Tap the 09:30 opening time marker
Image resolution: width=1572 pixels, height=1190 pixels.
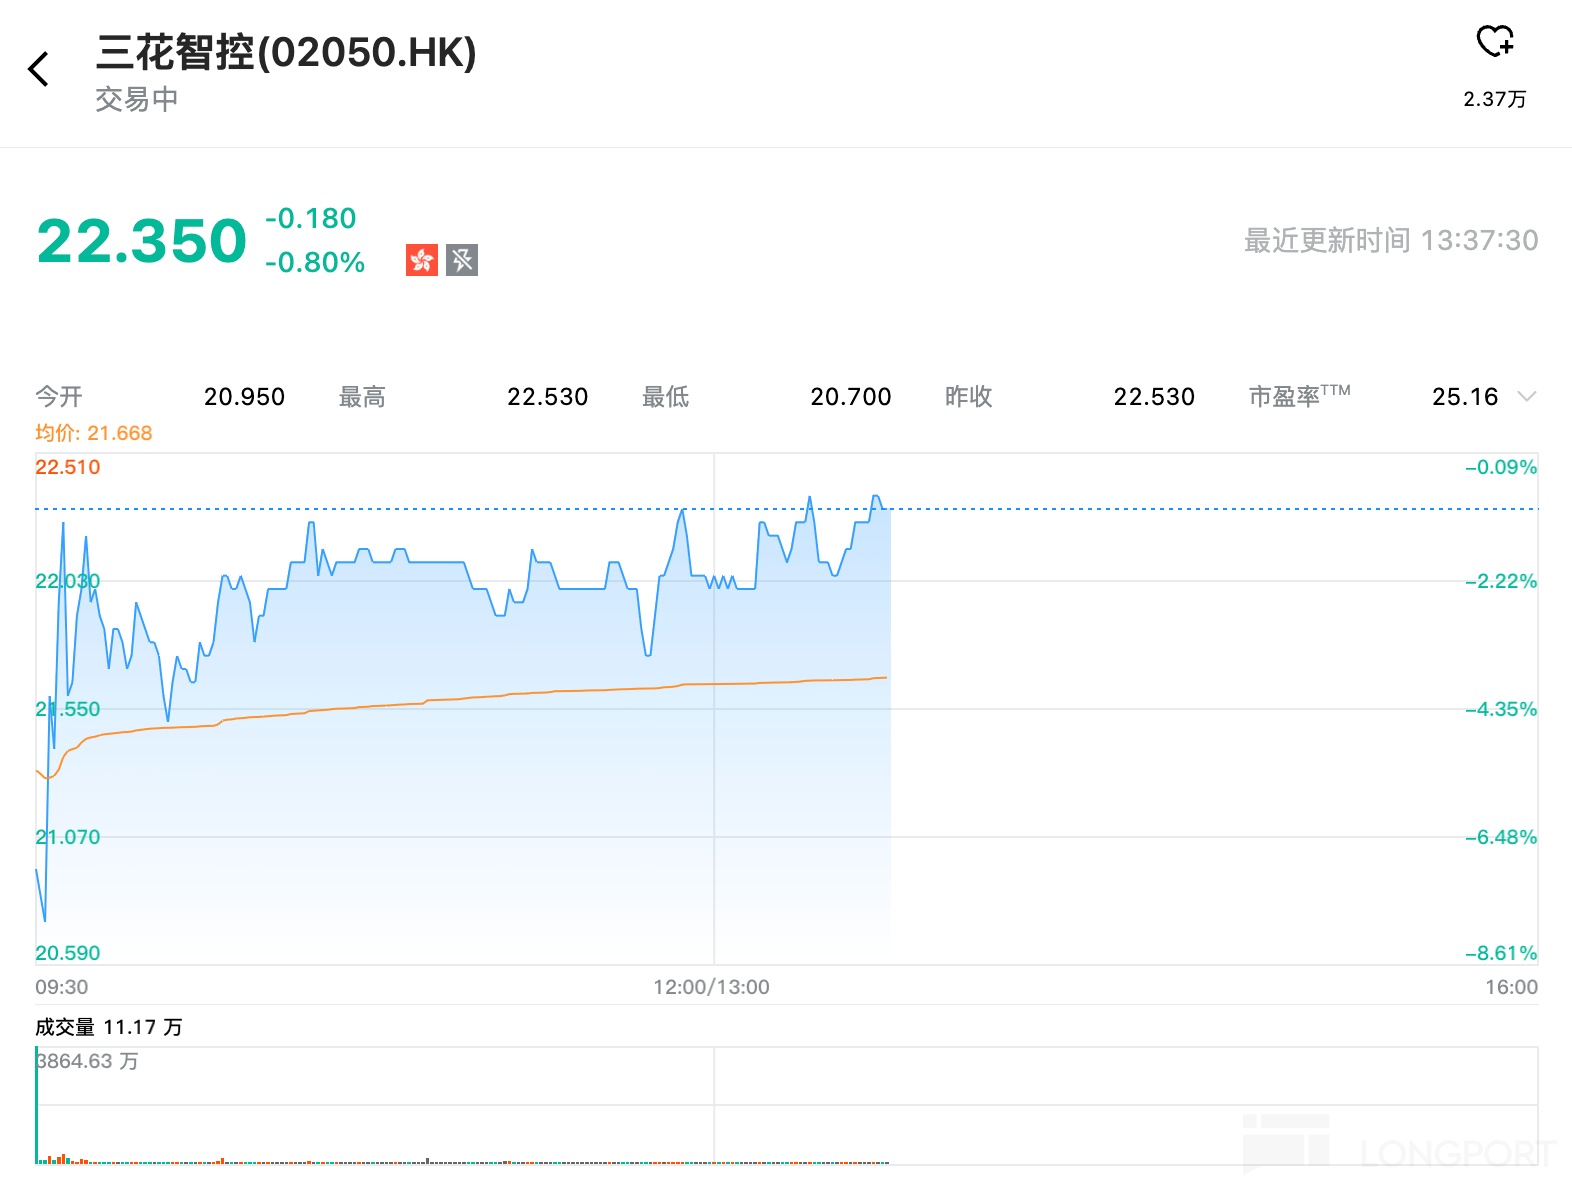coord(62,987)
